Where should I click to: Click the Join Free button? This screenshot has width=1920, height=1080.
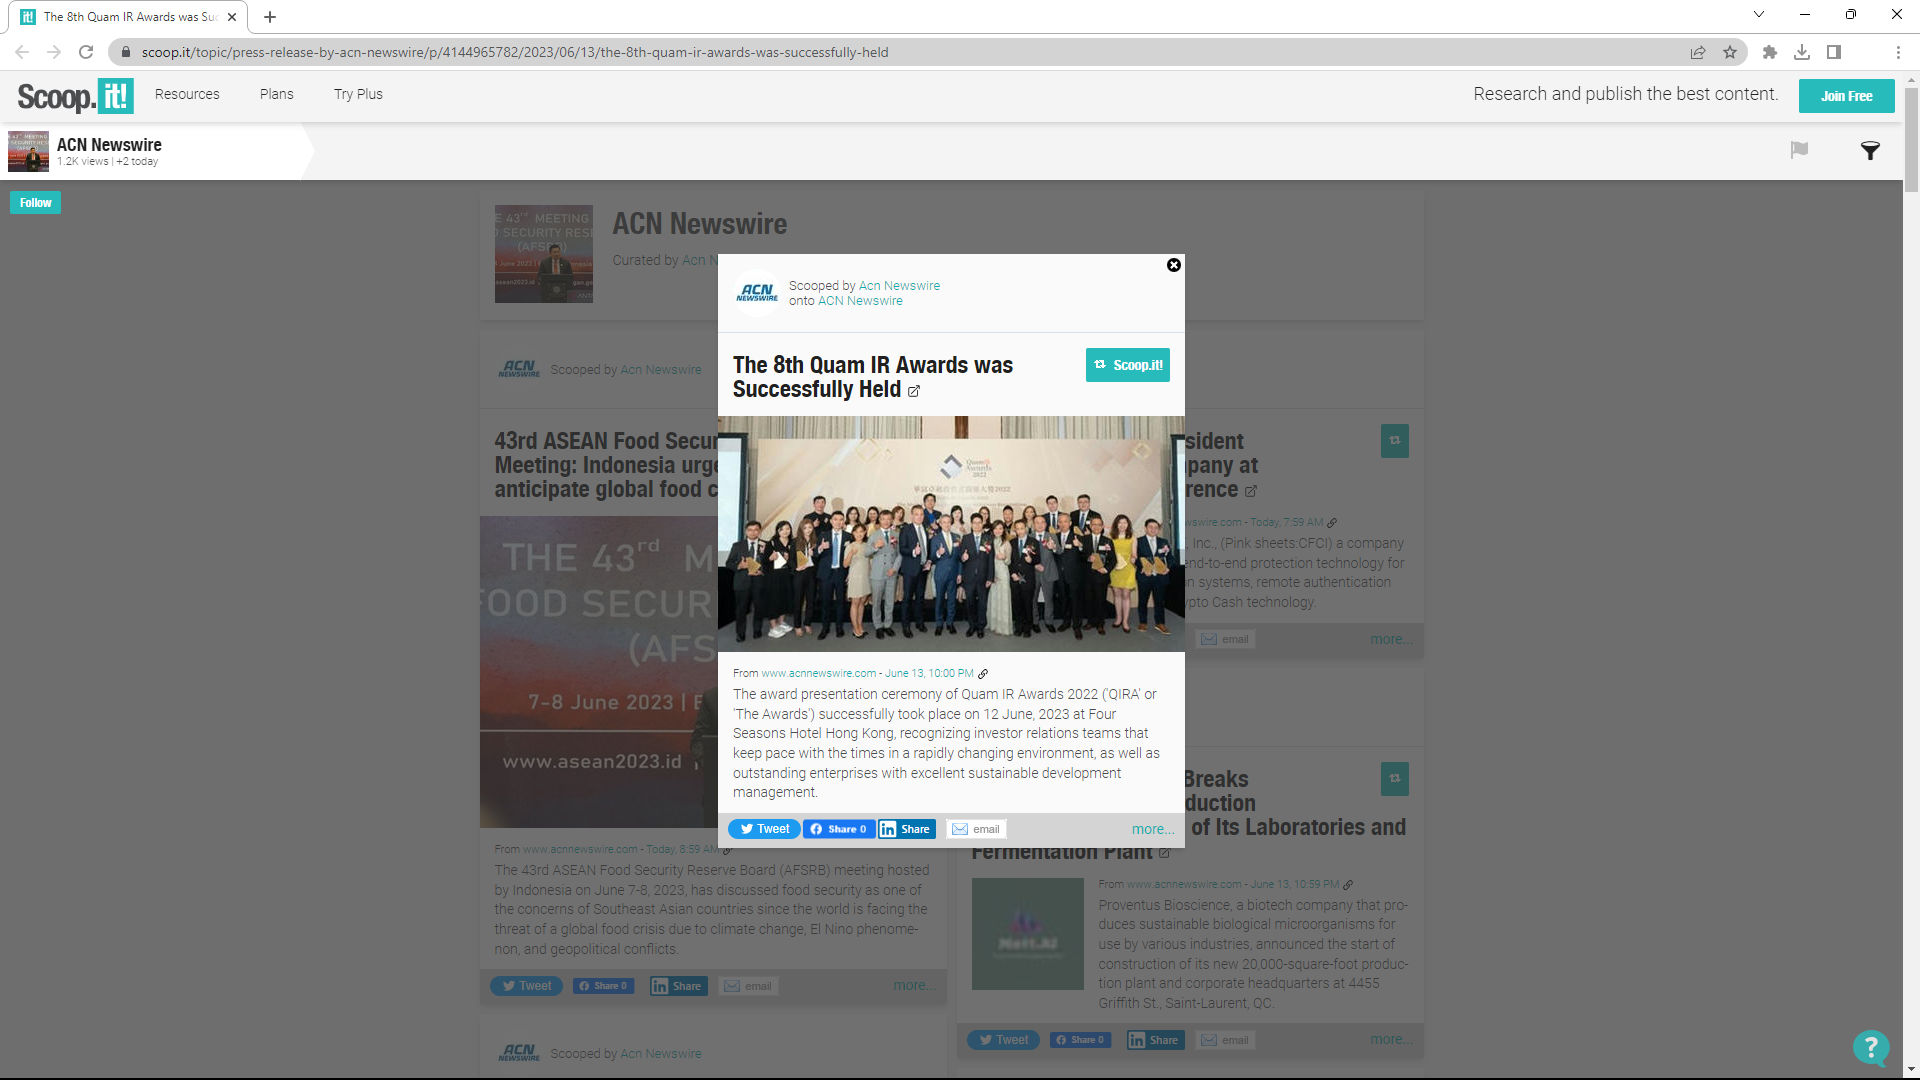tap(1846, 96)
